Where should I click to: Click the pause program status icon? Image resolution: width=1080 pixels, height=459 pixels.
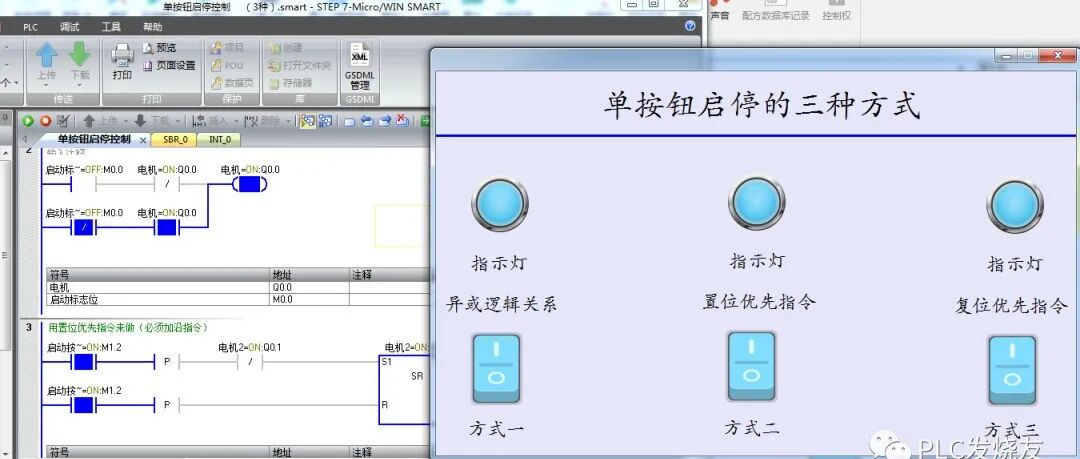(x=325, y=121)
